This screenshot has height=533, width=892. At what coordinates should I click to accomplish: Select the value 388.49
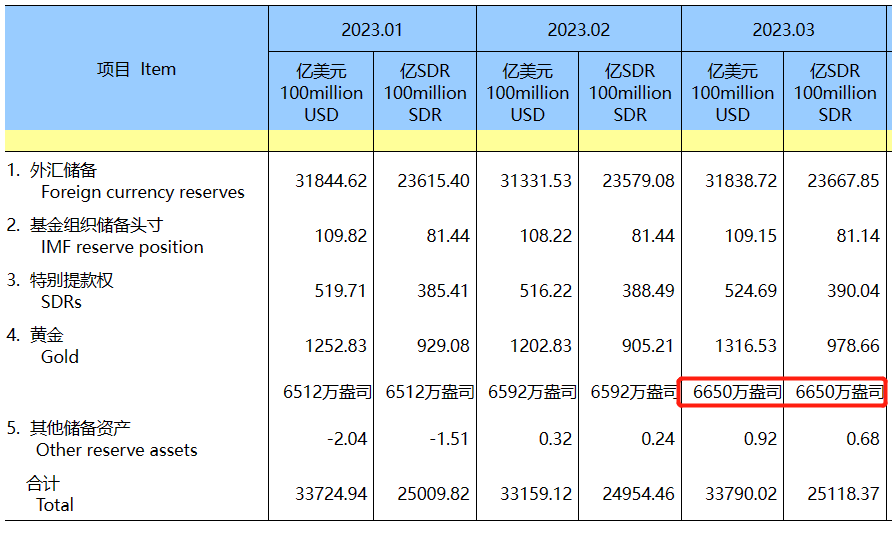(x=648, y=291)
